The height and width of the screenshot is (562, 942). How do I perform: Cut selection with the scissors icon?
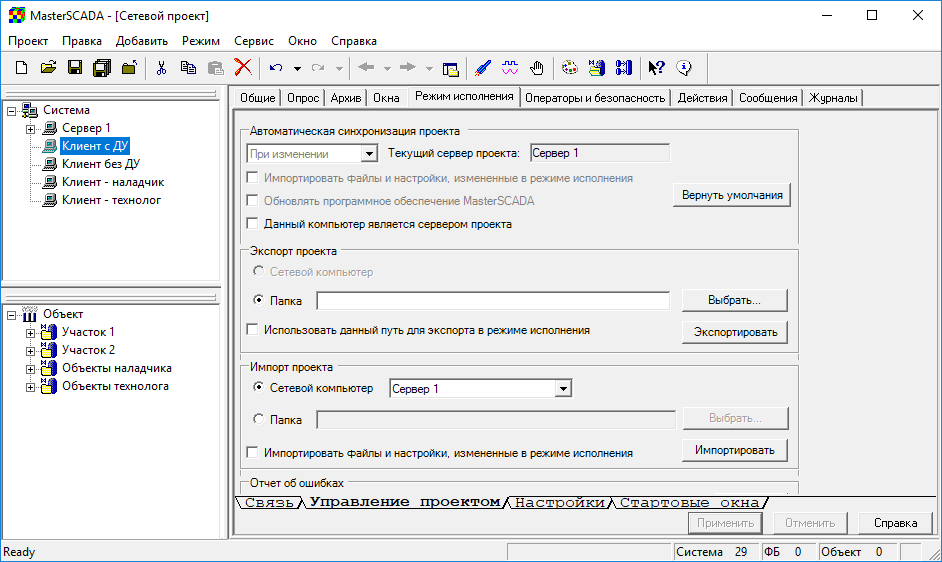pyautogui.click(x=161, y=67)
